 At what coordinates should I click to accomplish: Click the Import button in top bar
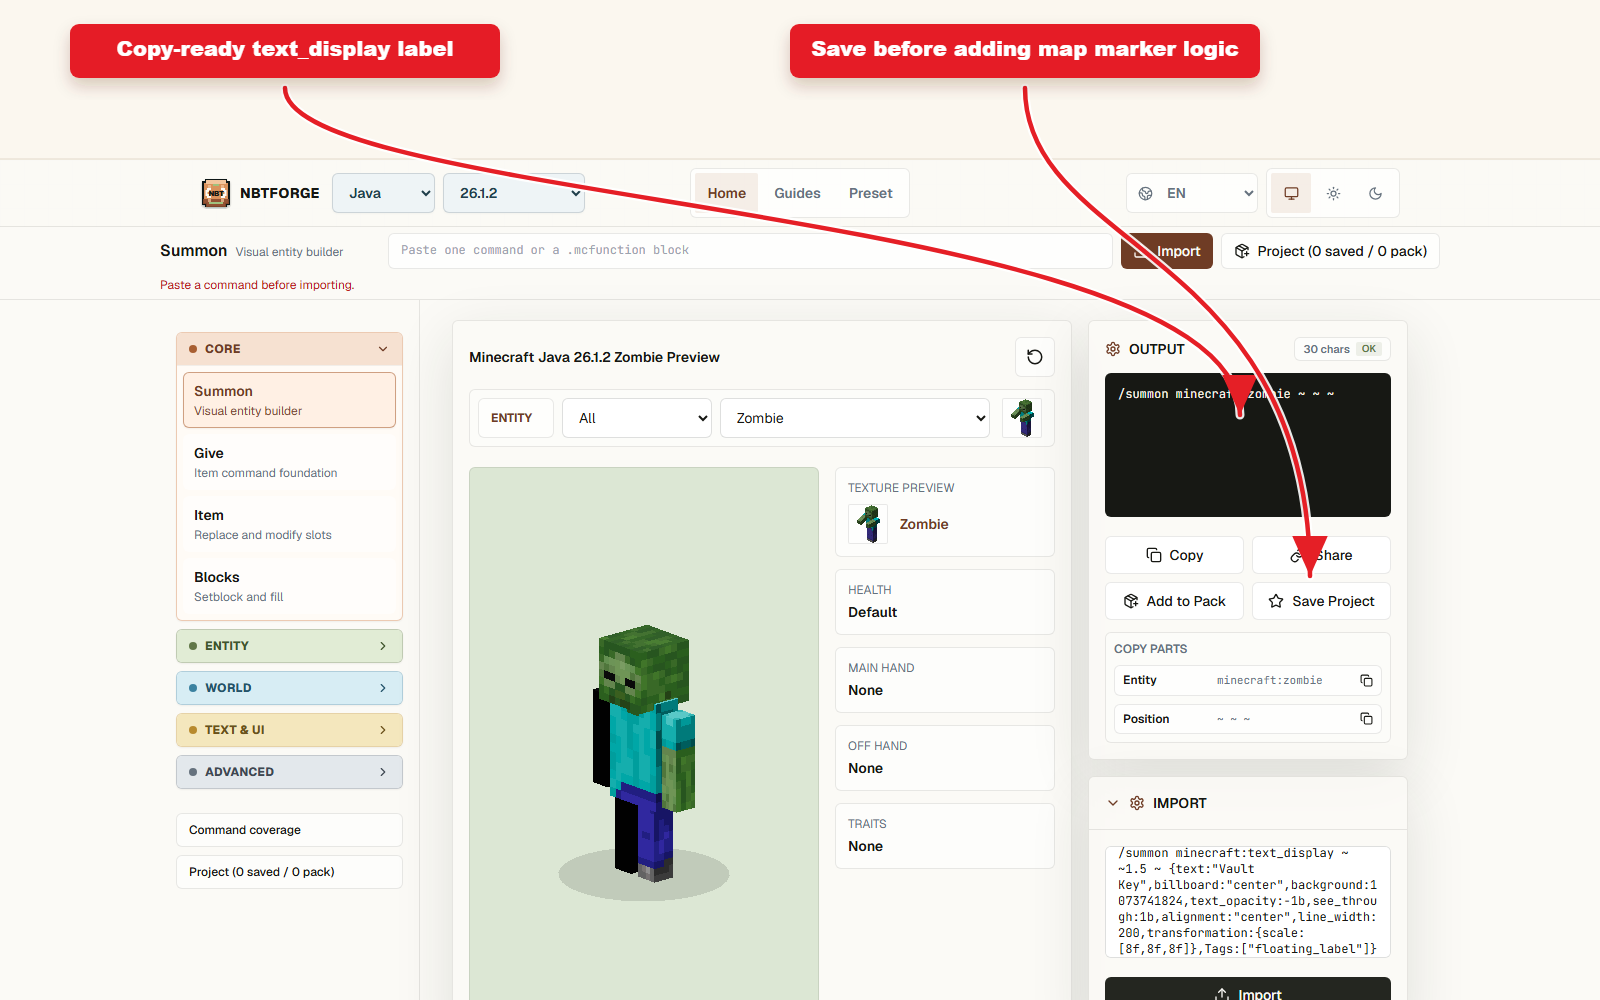pyautogui.click(x=1167, y=251)
